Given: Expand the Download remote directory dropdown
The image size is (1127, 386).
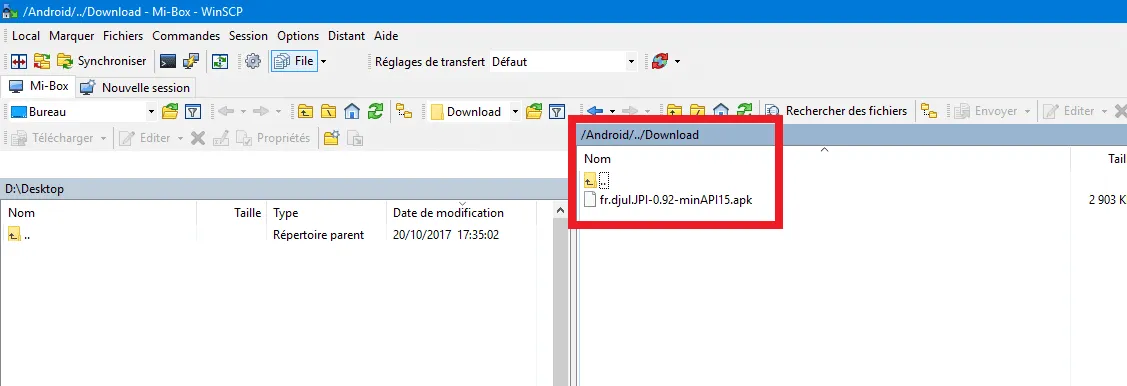Looking at the screenshot, I should pos(515,111).
